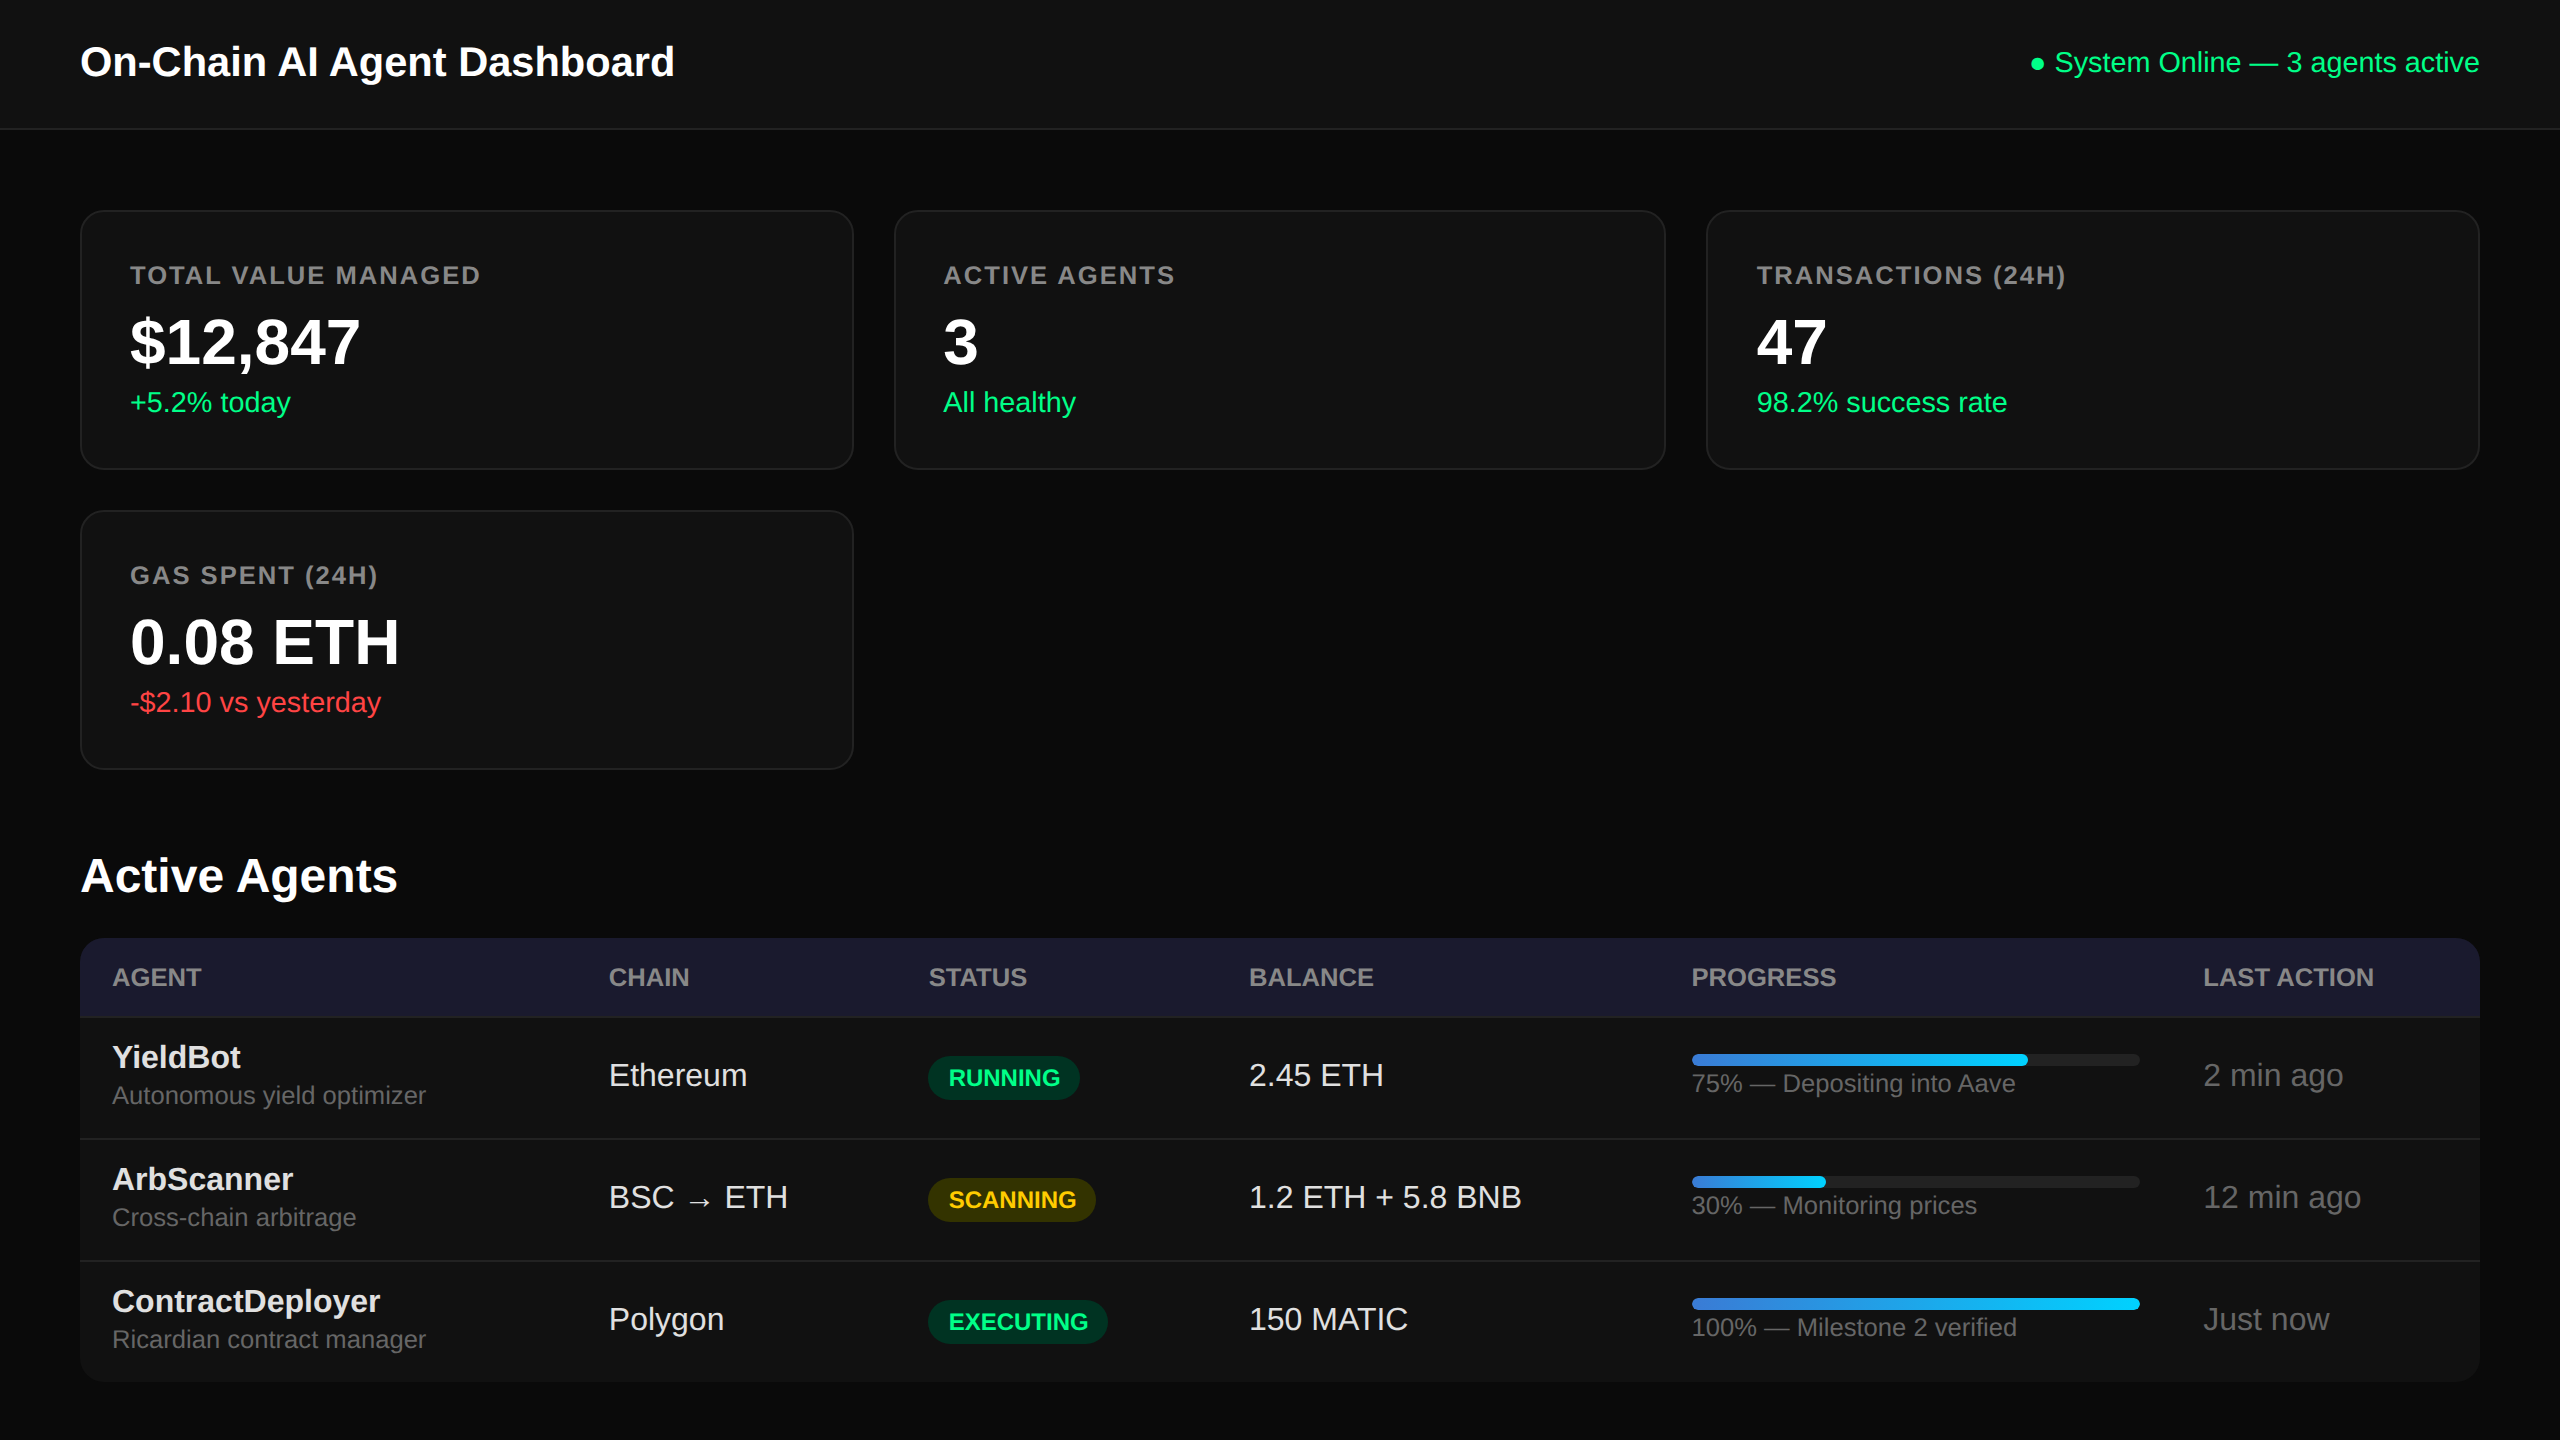
Task: Click the Ricardian contract manager description
Action: tap(269, 1340)
